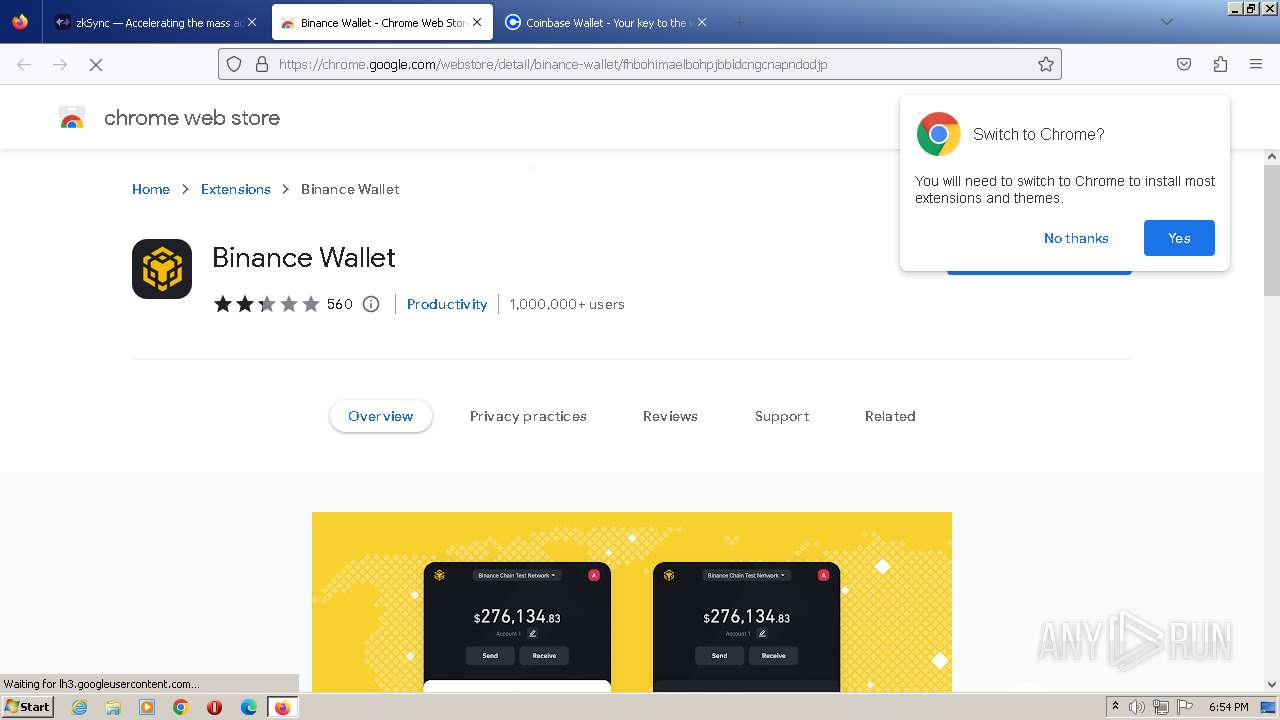Open the Extensions puzzle icon
Image resolution: width=1280 pixels, height=720 pixels.
tap(1220, 64)
